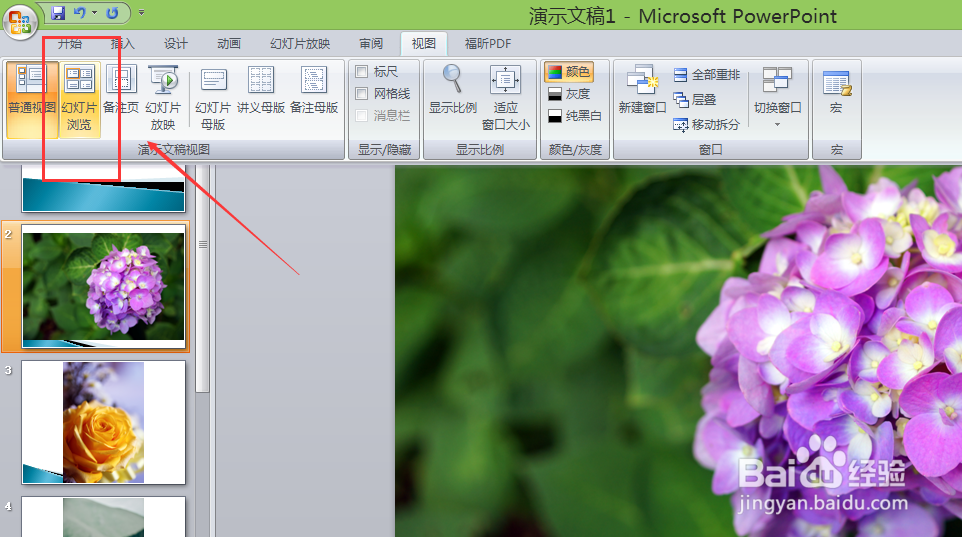Image resolution: width=962 pixels, height=537 pixels.
Task: Select 灰度 grayscale mode
Action: 569,94
